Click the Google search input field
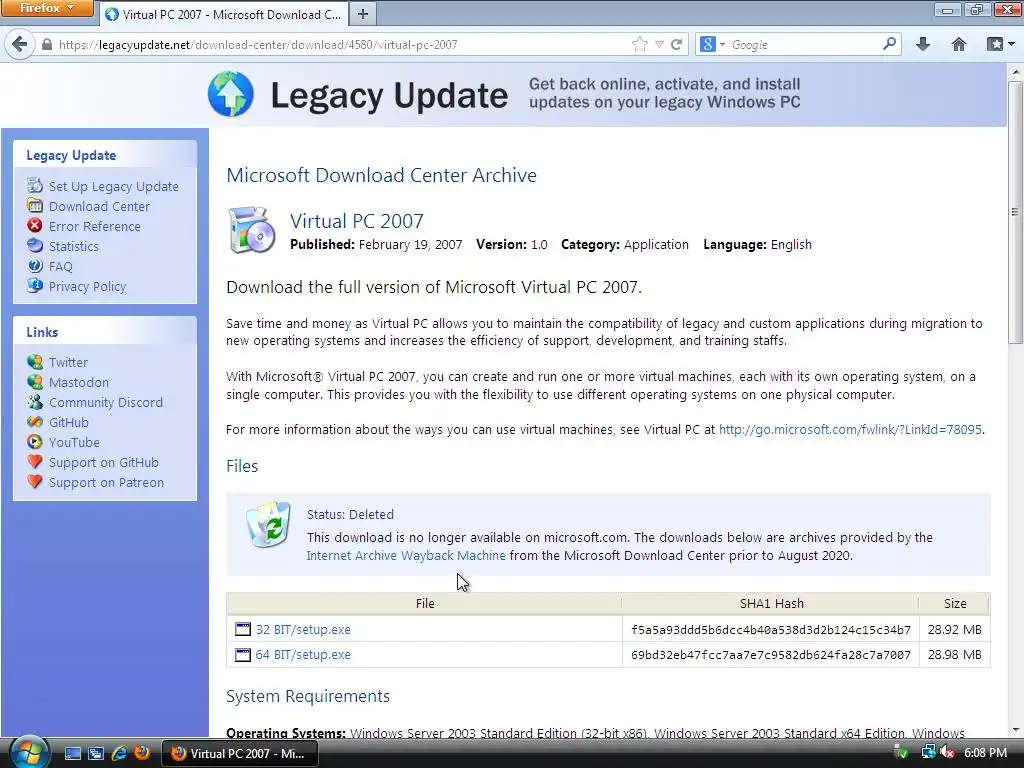This screenshot has width=1024, height=768. click(805, 44)
